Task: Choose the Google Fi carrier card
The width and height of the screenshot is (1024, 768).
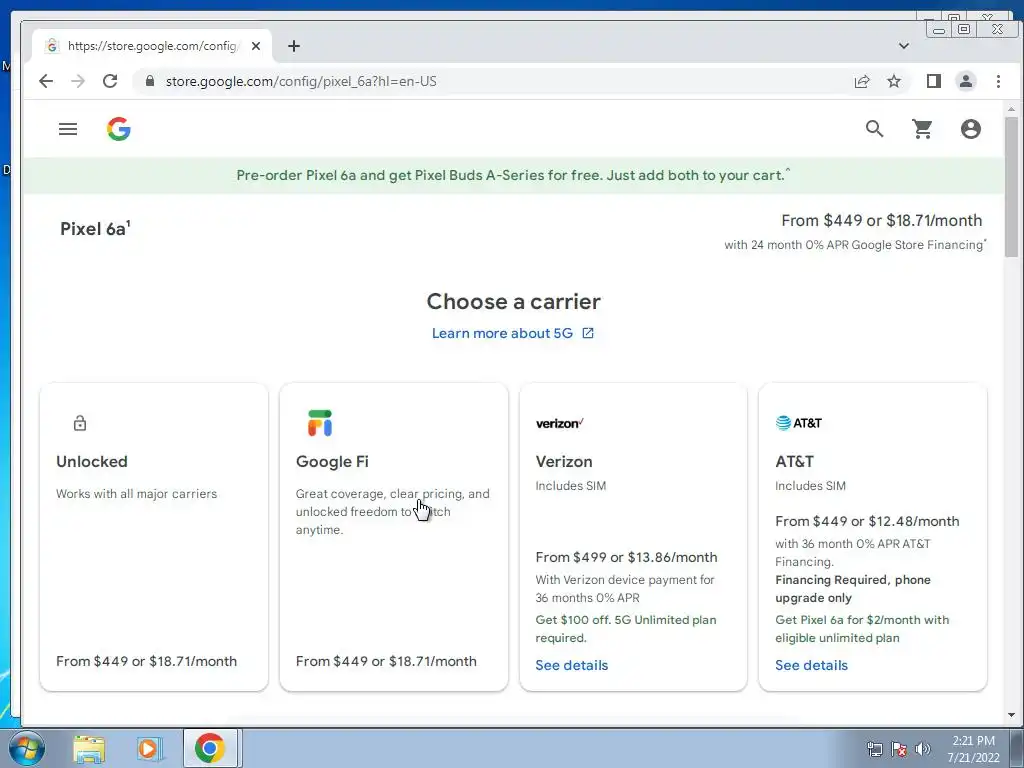Action: point(394,537)
